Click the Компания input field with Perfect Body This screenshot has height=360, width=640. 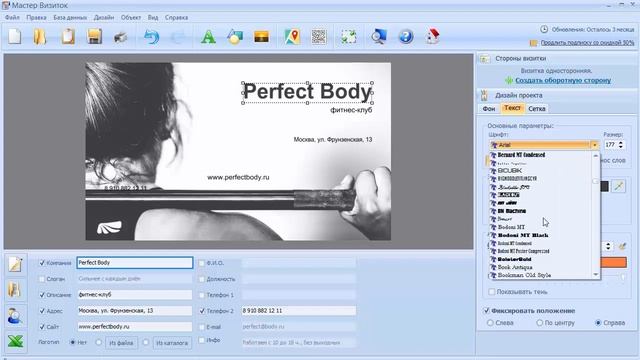coord(135,263)
